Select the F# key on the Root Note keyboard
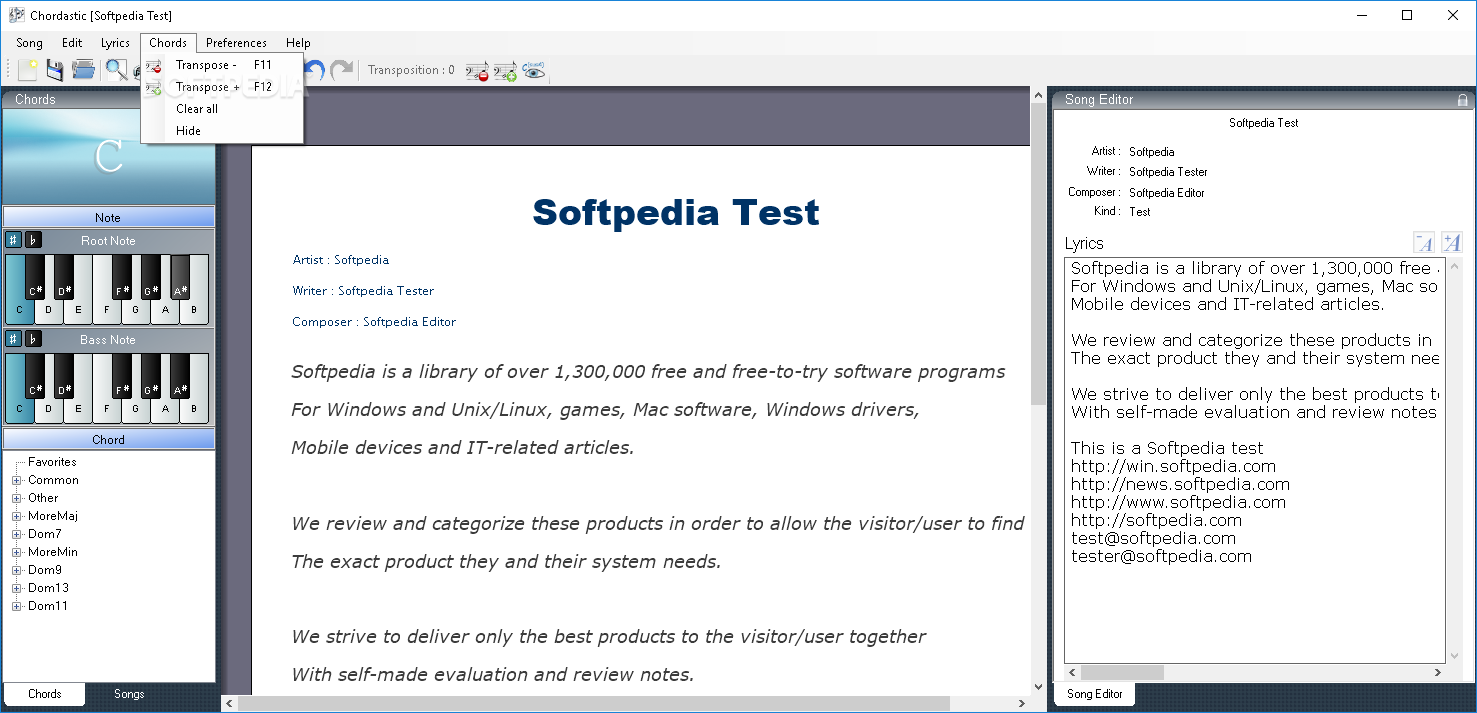Viewport: 1477px width, 713px height. [x=122, y=277]
